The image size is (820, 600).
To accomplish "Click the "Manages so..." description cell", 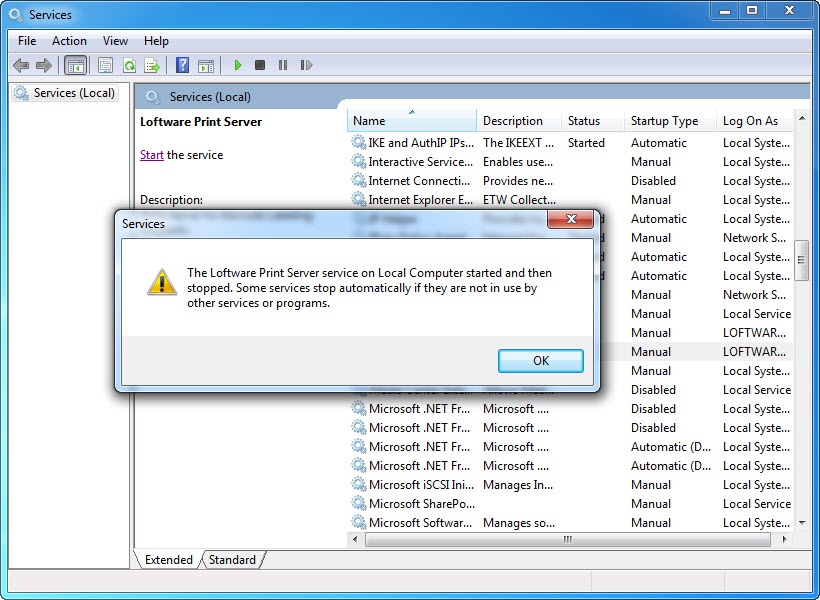I will click(x=519, y=523).
